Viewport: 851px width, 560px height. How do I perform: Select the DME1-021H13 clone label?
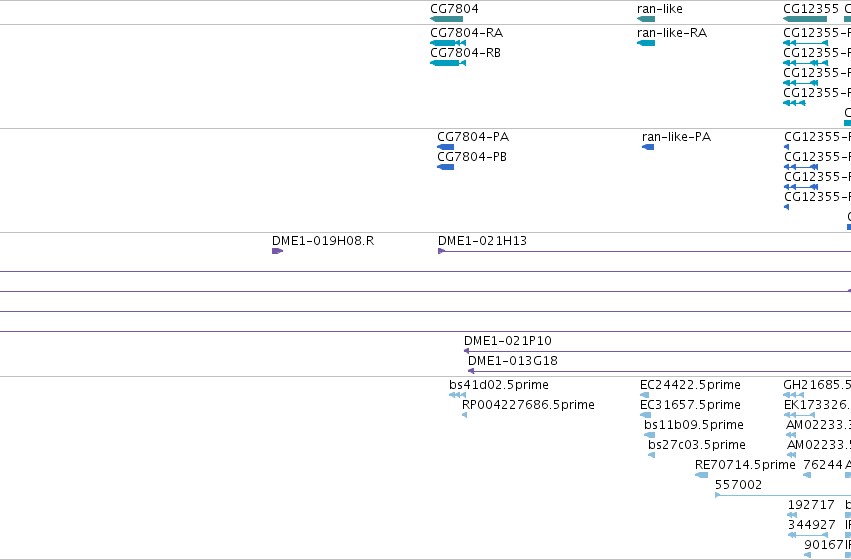pos(482,240)
